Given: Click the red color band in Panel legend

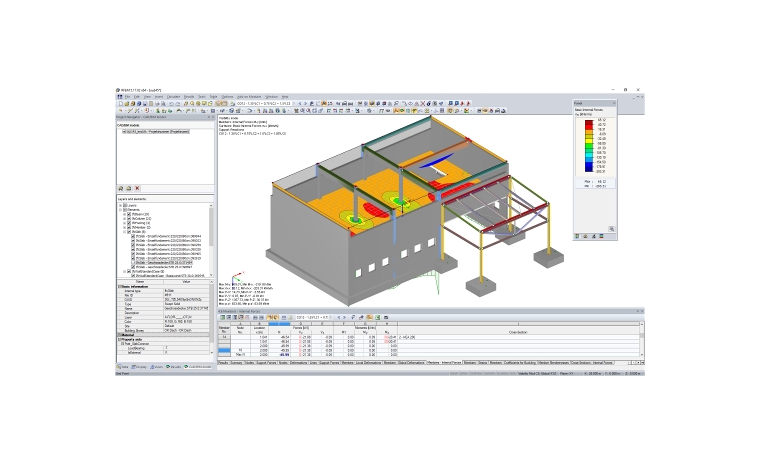Looking at the screenshot, I should (589, 127).
